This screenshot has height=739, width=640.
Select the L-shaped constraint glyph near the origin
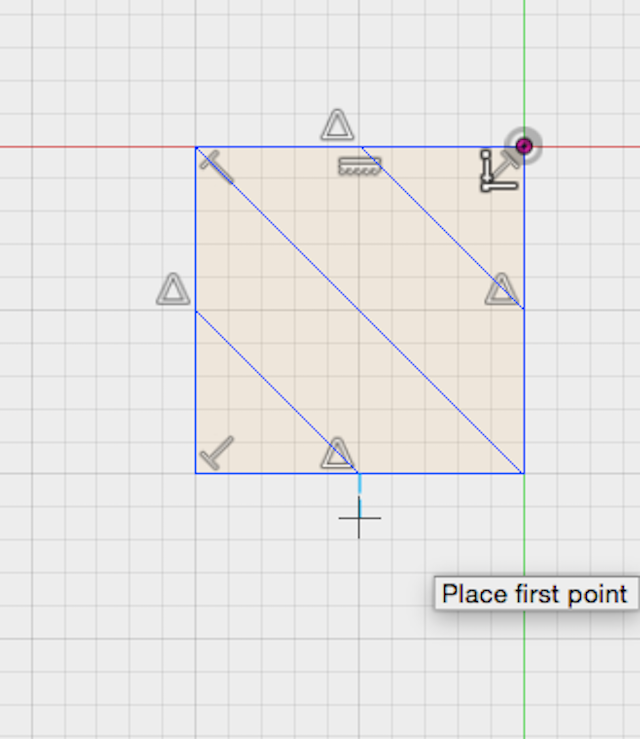[499, 171]
